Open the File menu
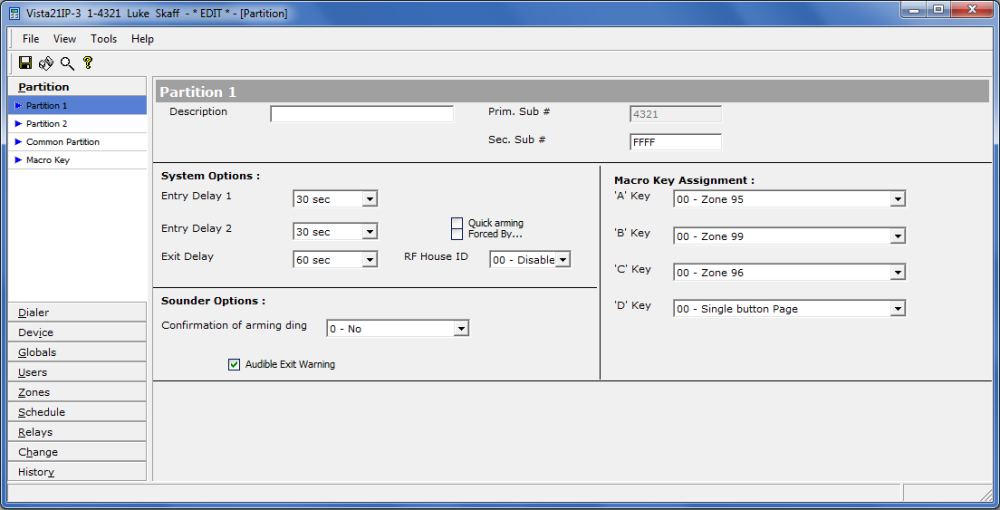 31,39
